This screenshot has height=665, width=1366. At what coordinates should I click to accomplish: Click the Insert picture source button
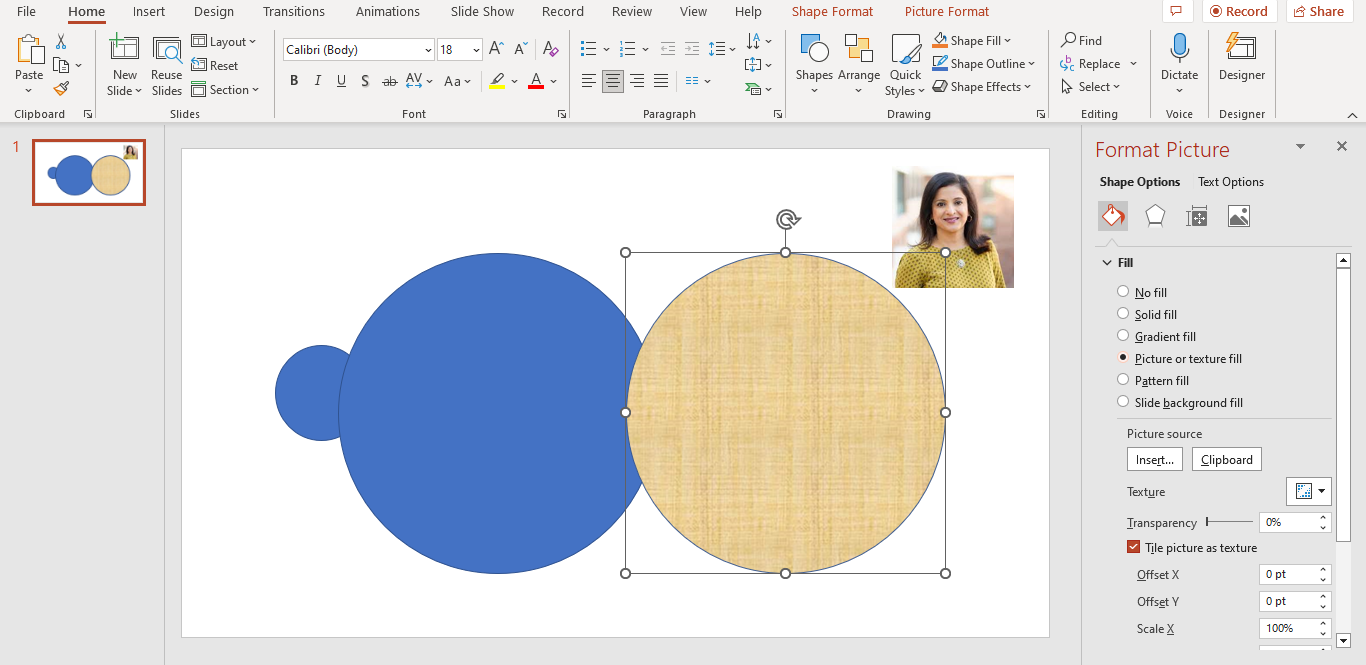(x=1154, y=459)
